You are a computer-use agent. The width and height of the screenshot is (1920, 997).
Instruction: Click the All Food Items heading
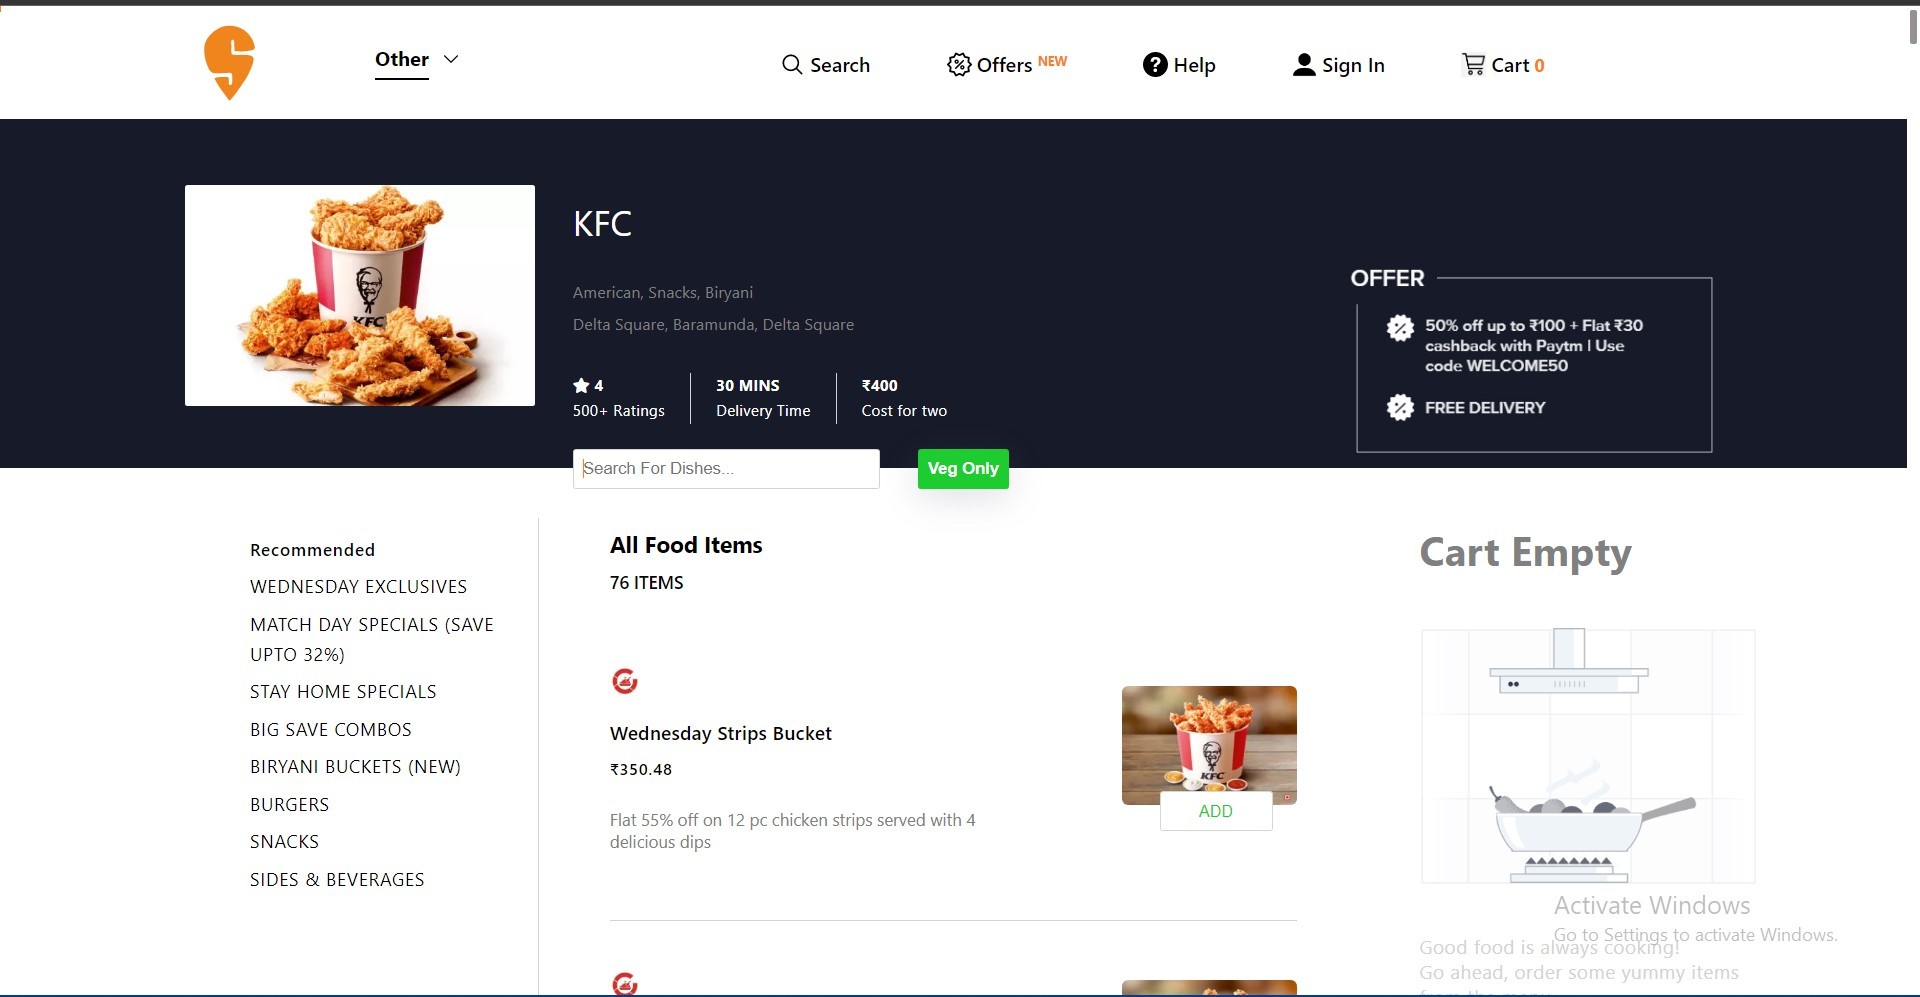coord(686,545)
